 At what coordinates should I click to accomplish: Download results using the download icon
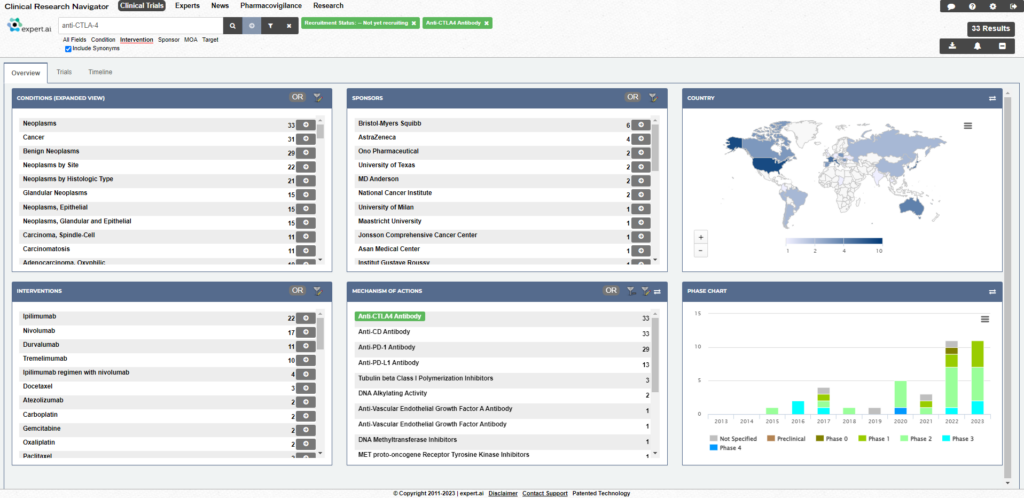click(952, 46)
